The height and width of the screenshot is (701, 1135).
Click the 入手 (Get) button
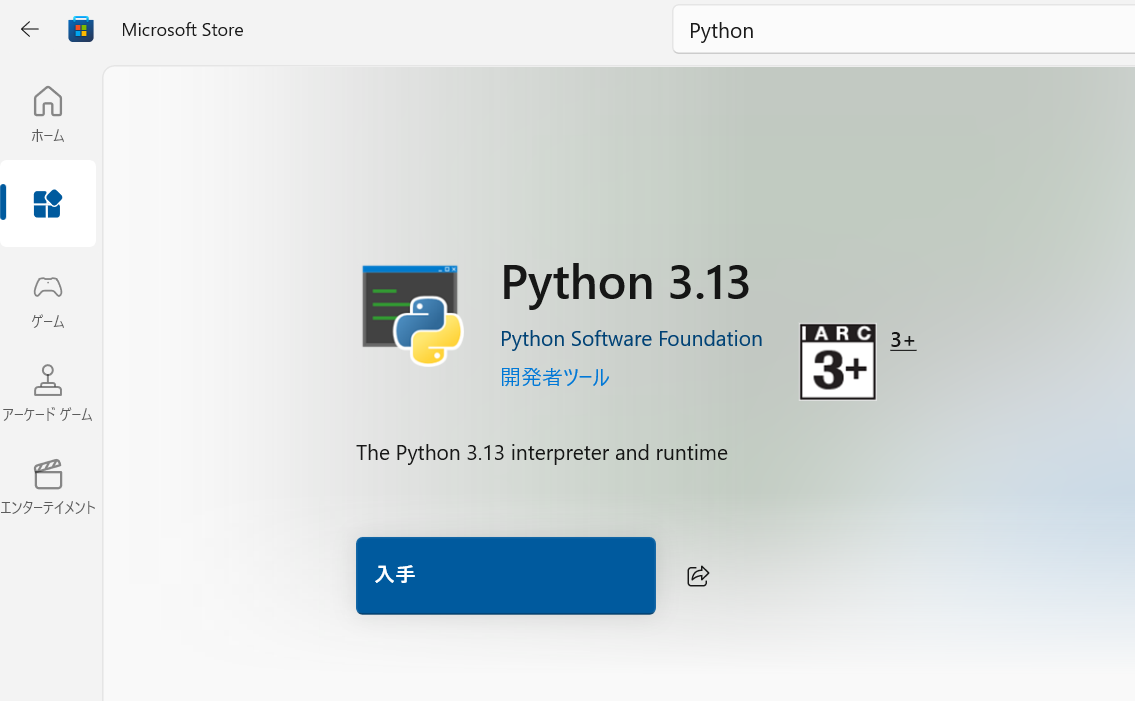(x=506, y=576)
